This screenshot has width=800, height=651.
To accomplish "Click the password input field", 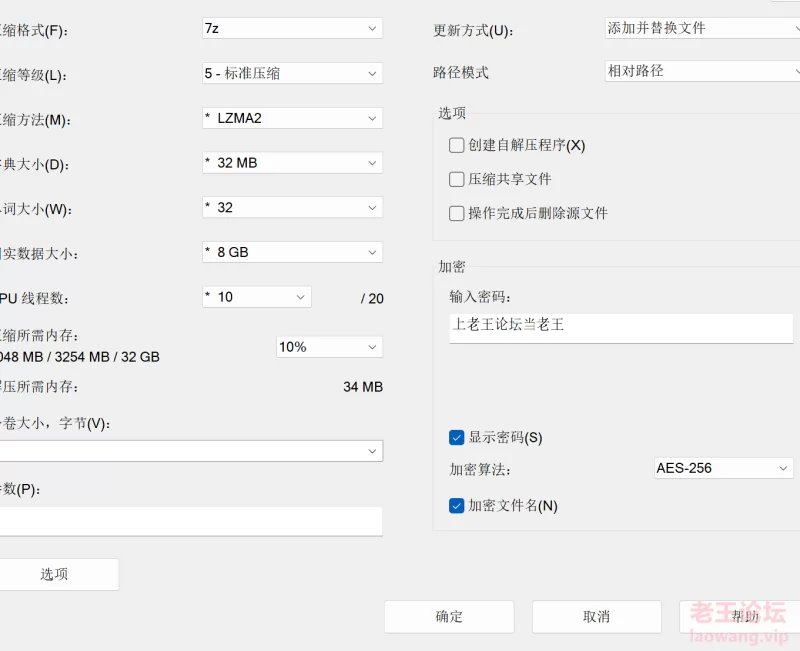I will pyautogui.click(x=621, y=328).
